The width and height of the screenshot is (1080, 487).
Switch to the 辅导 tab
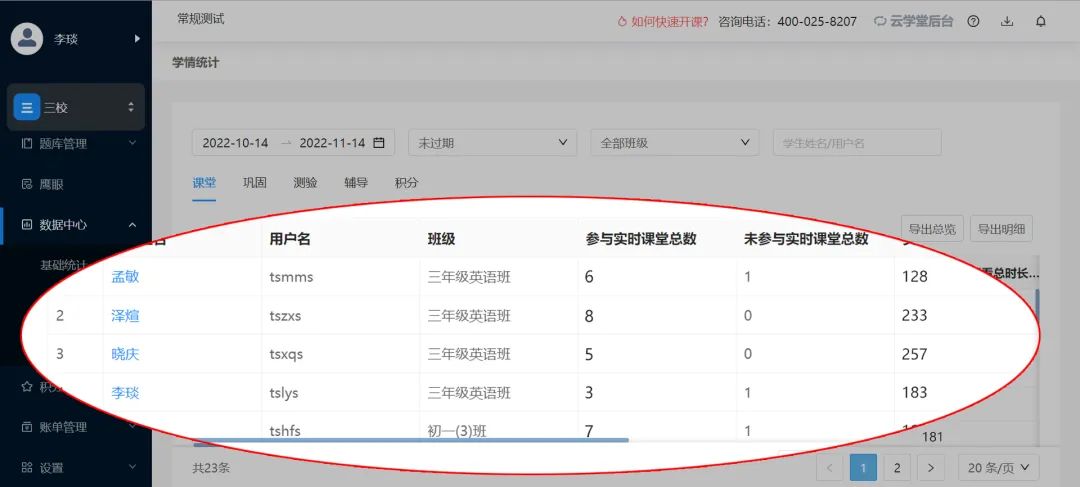tap(356, 183)
